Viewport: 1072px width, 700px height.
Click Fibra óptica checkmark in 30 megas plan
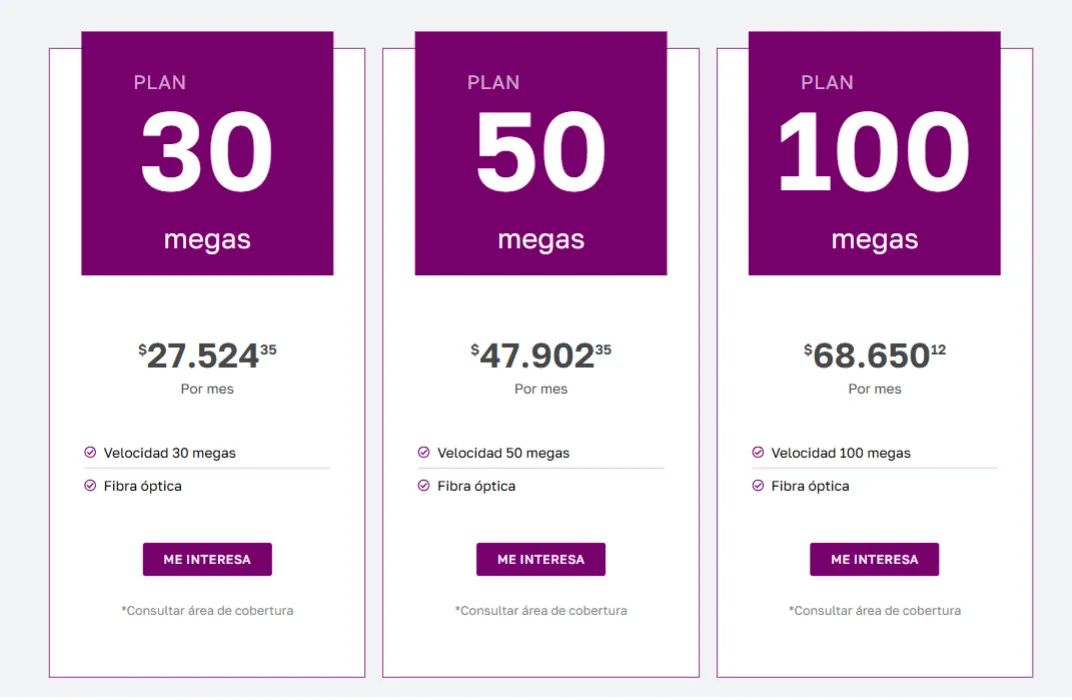[90, 485]
